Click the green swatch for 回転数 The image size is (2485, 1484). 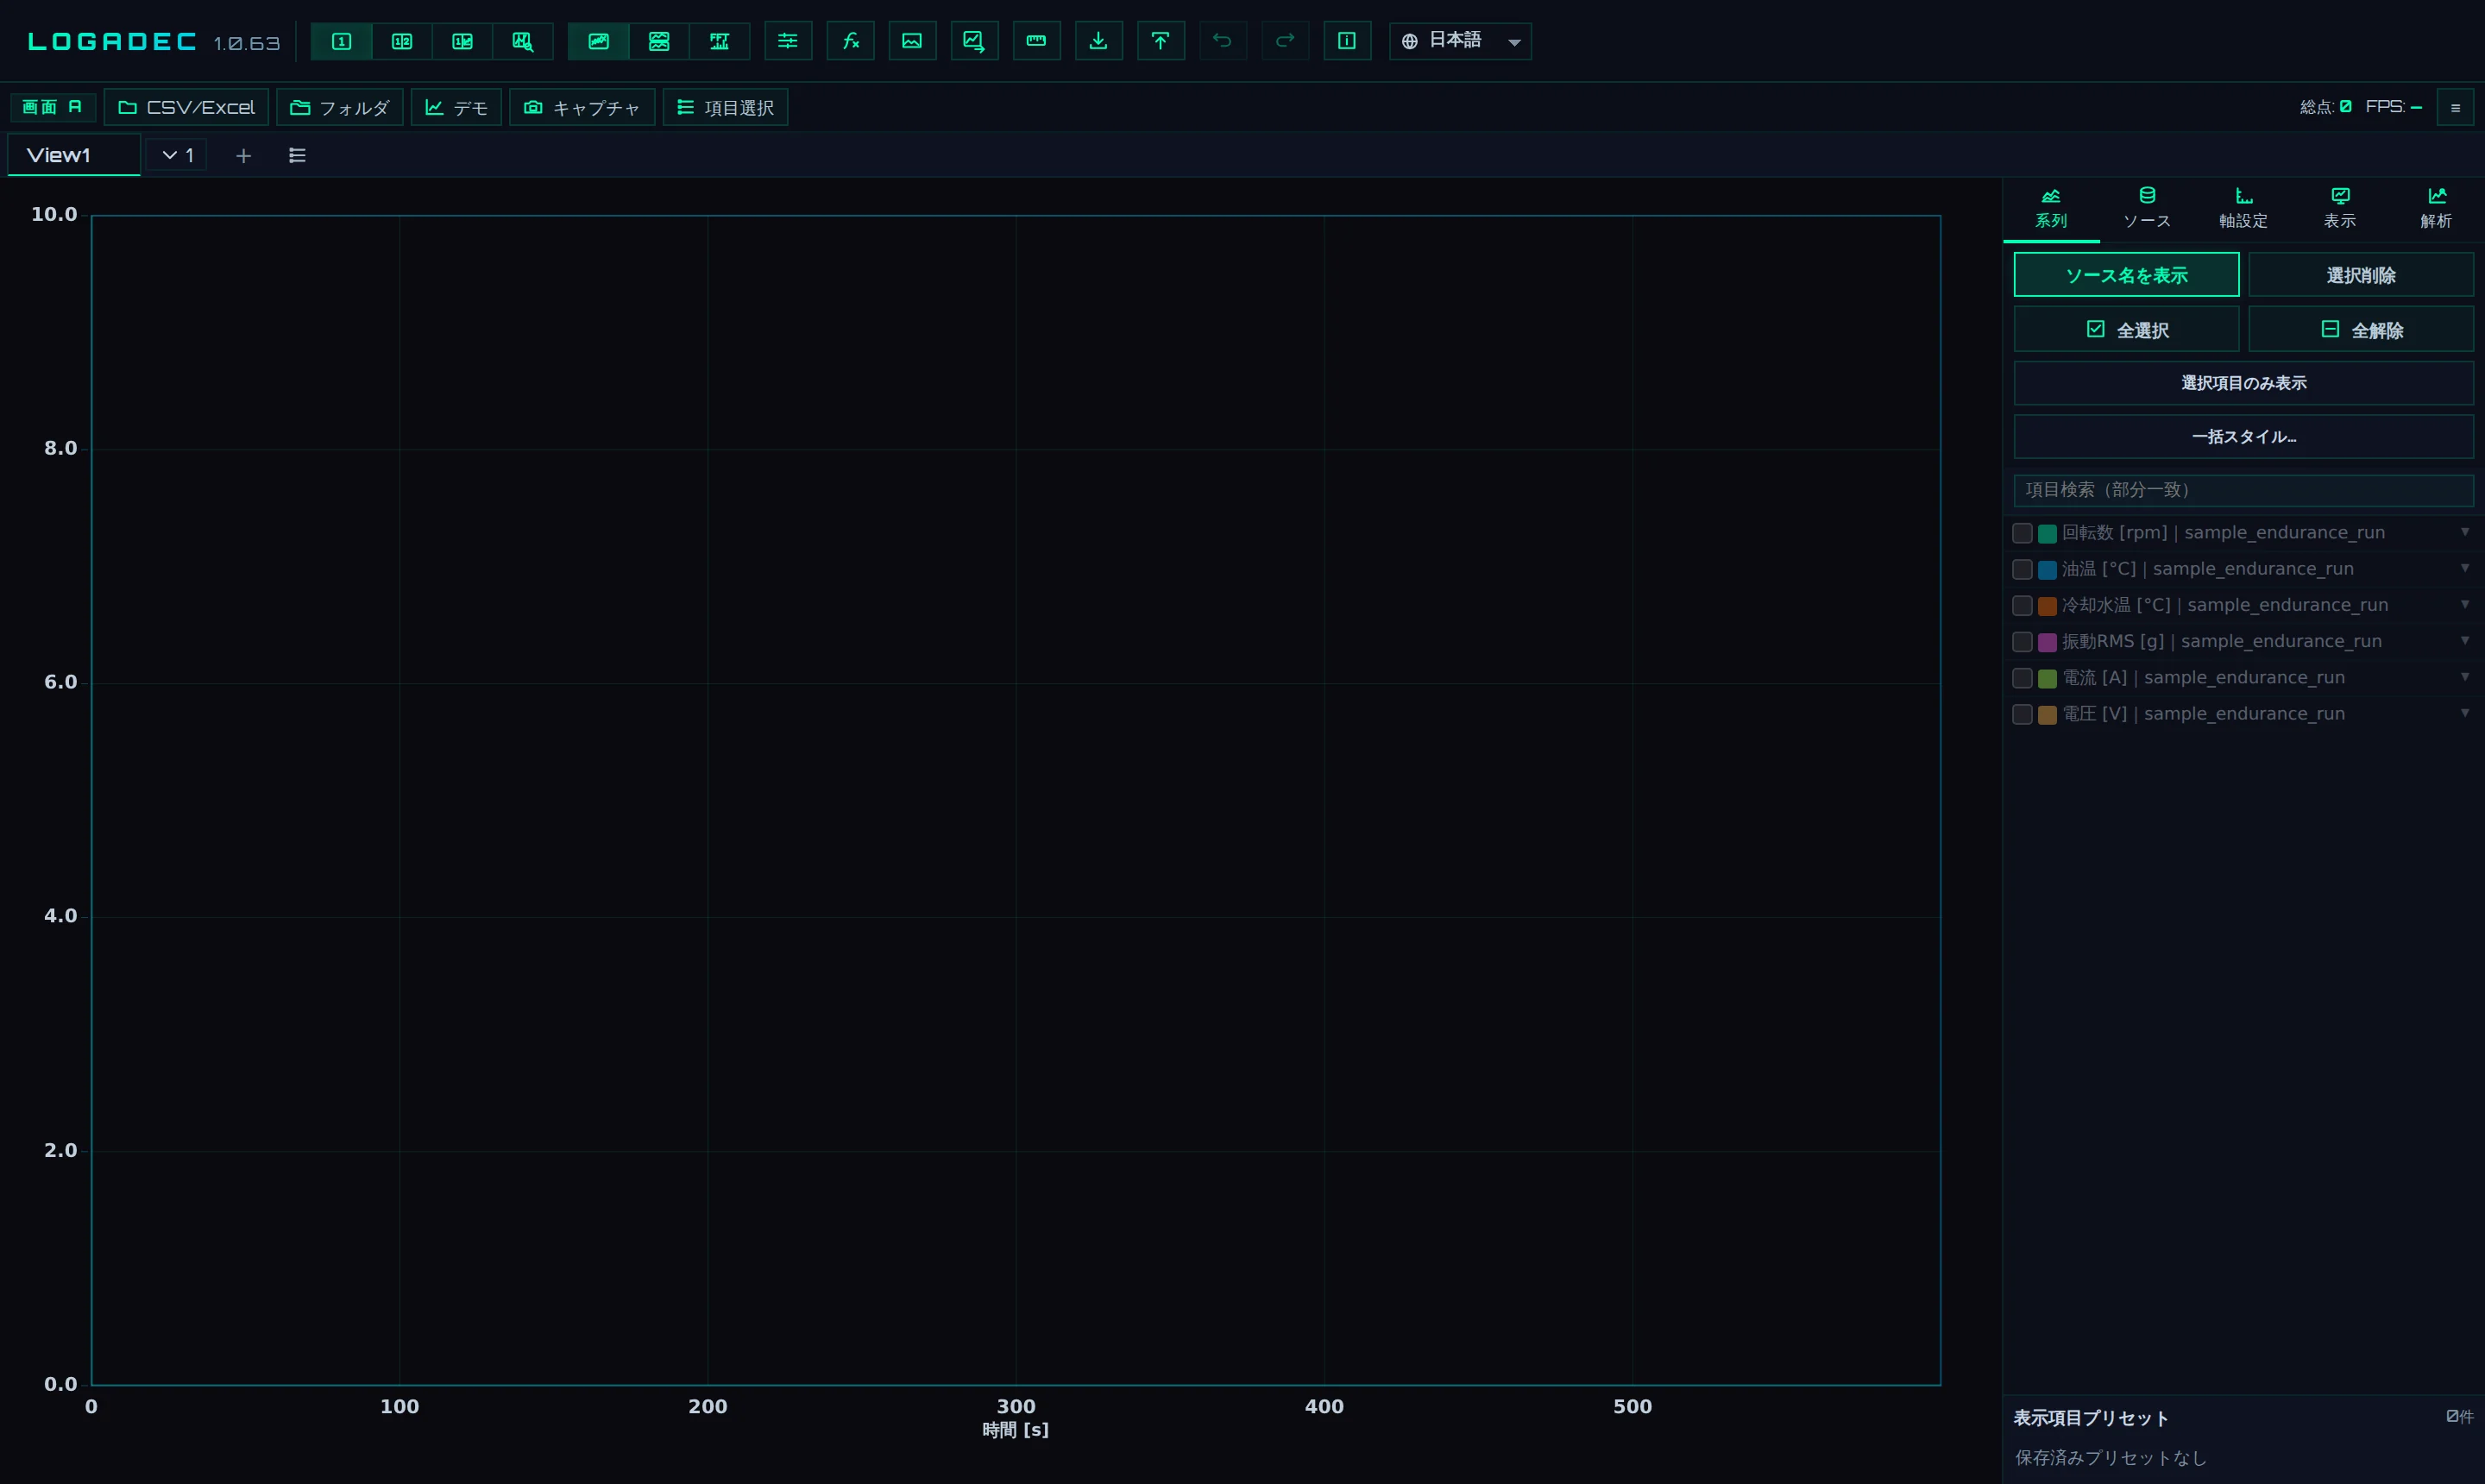point(2047,533)
